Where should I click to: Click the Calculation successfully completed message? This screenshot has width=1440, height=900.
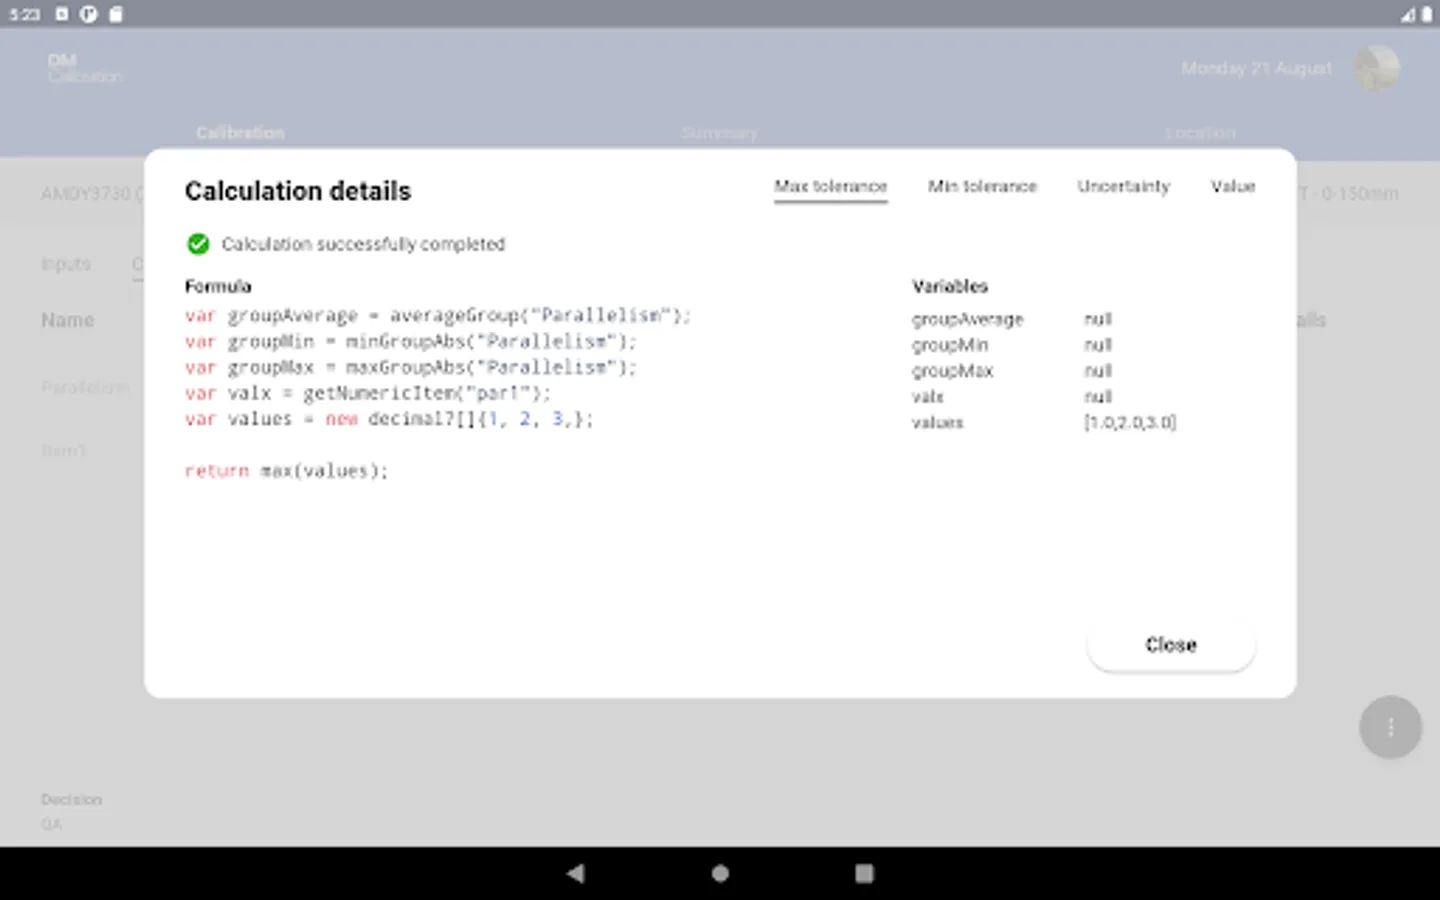[363, 244]
